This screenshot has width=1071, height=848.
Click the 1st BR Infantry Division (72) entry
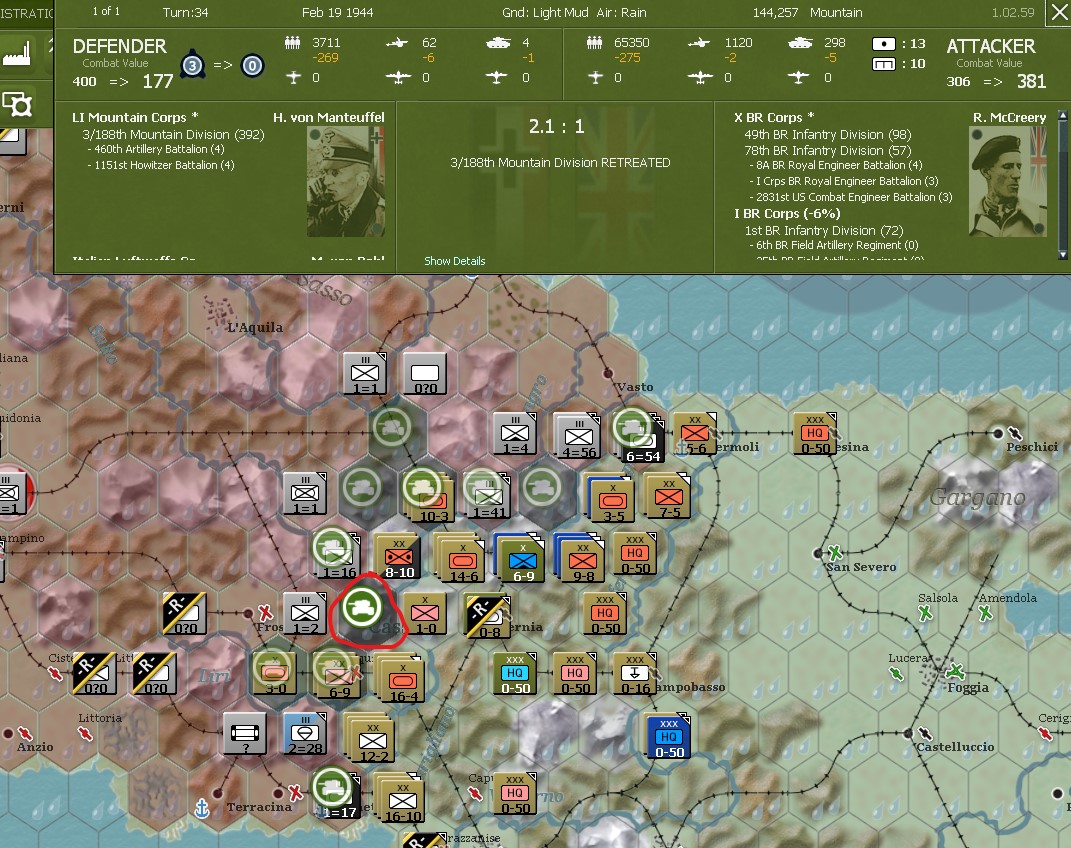[x=824, y=231]
